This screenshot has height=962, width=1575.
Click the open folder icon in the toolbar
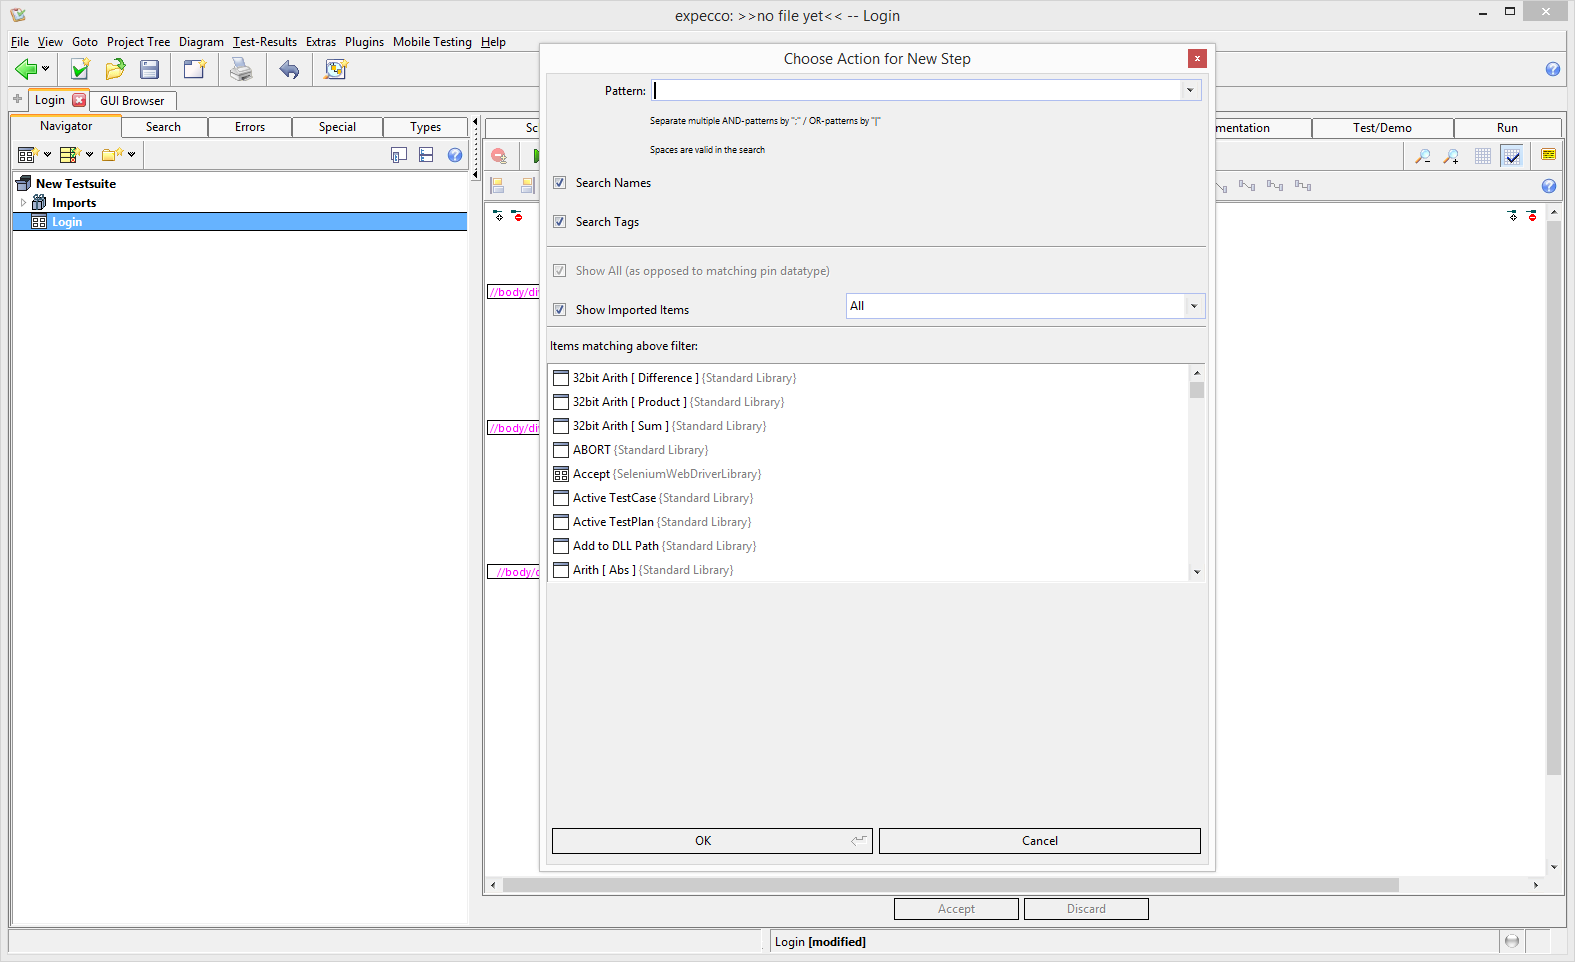point(115,69)
